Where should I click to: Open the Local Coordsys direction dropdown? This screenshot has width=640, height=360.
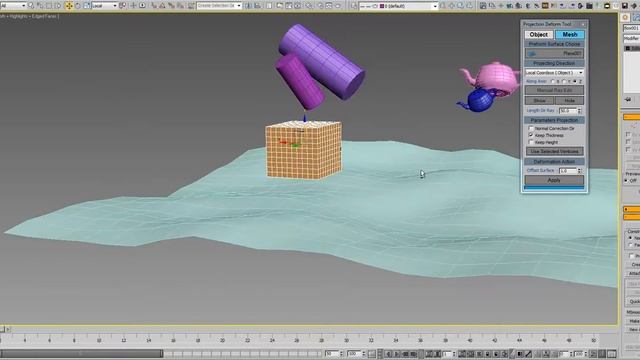[554, 72]
